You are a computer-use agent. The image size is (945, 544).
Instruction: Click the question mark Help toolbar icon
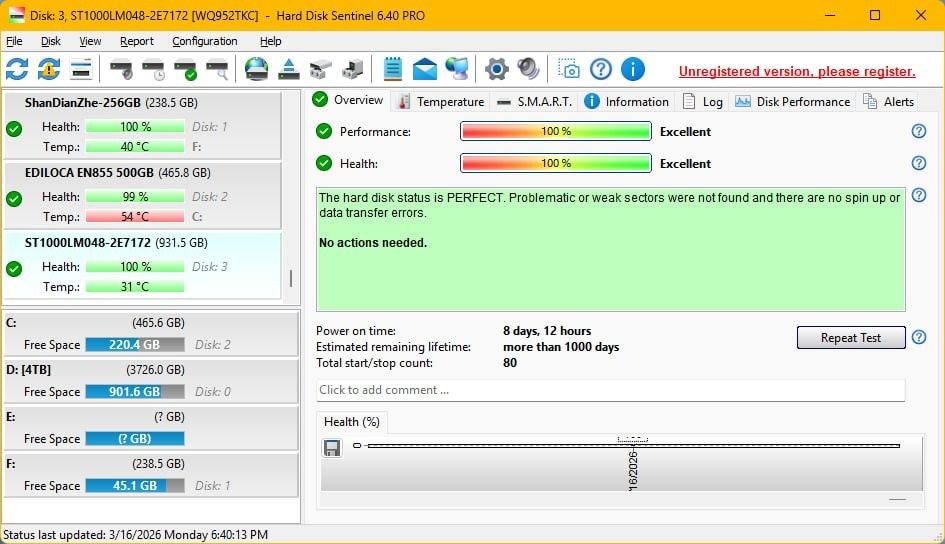click(x=601, y=69)
